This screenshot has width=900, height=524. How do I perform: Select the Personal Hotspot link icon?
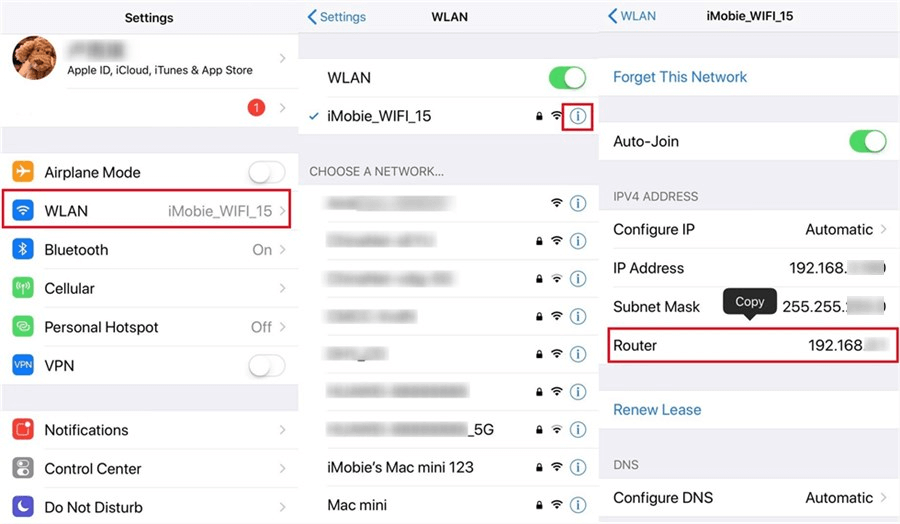pos(23,327)
